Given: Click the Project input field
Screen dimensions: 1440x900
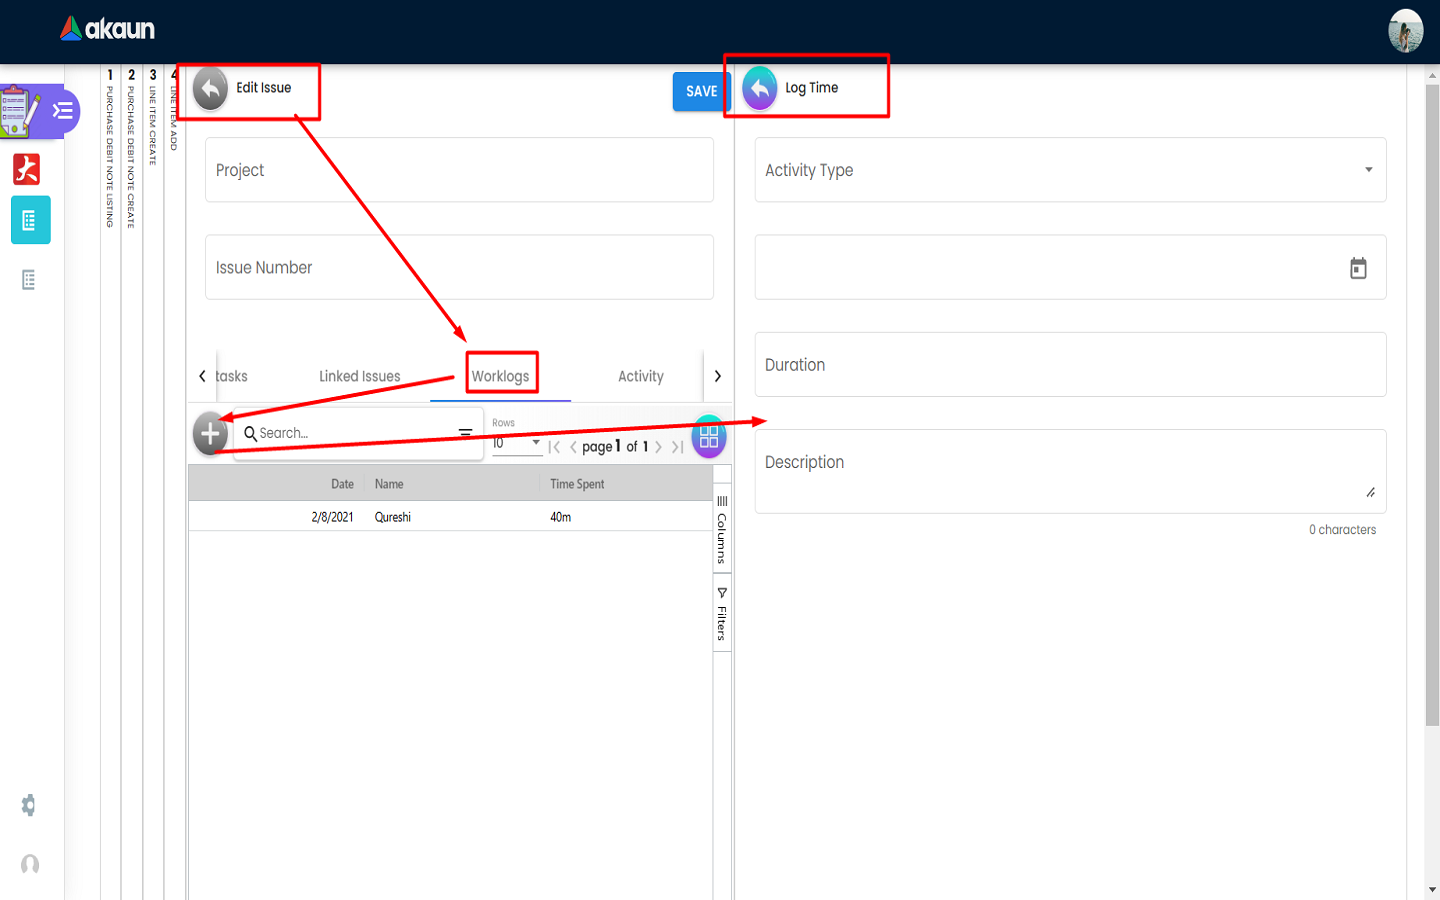Looking at the screenshot, I should point(459,170).
